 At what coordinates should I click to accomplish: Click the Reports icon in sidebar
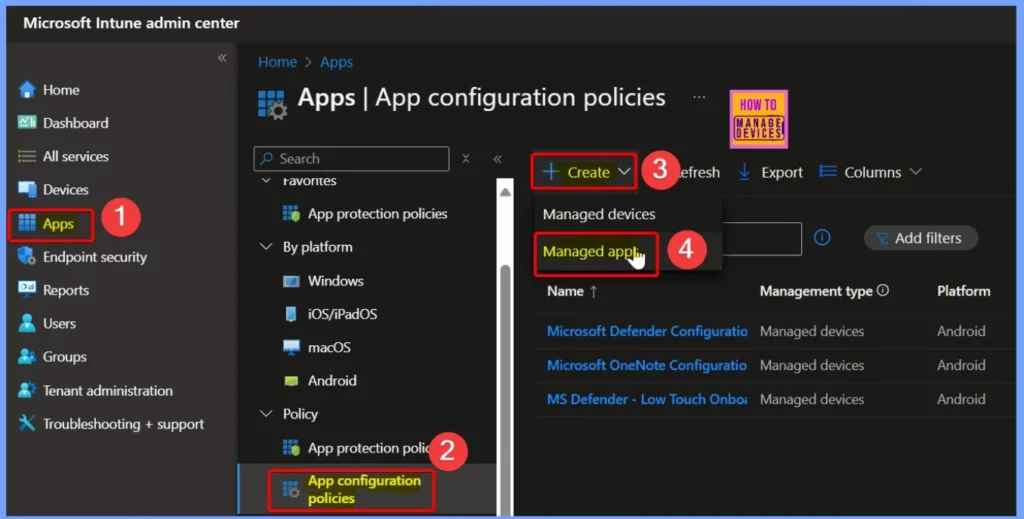click(x=27, y=289)
